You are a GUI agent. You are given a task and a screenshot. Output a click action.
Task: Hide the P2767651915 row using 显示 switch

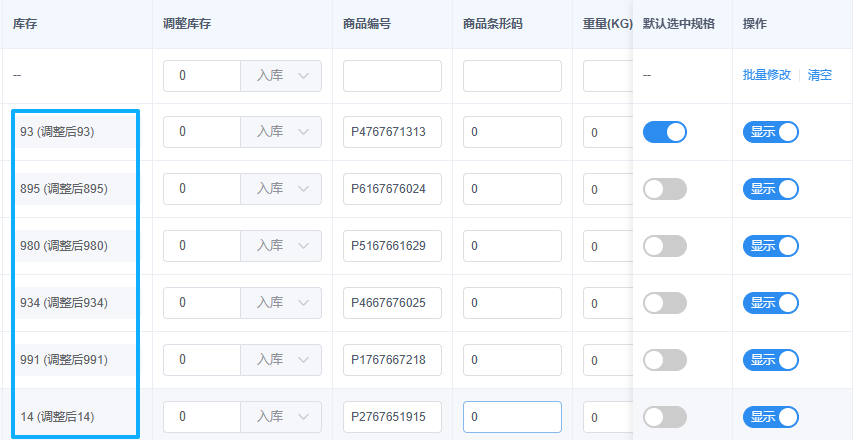(770, 417)
